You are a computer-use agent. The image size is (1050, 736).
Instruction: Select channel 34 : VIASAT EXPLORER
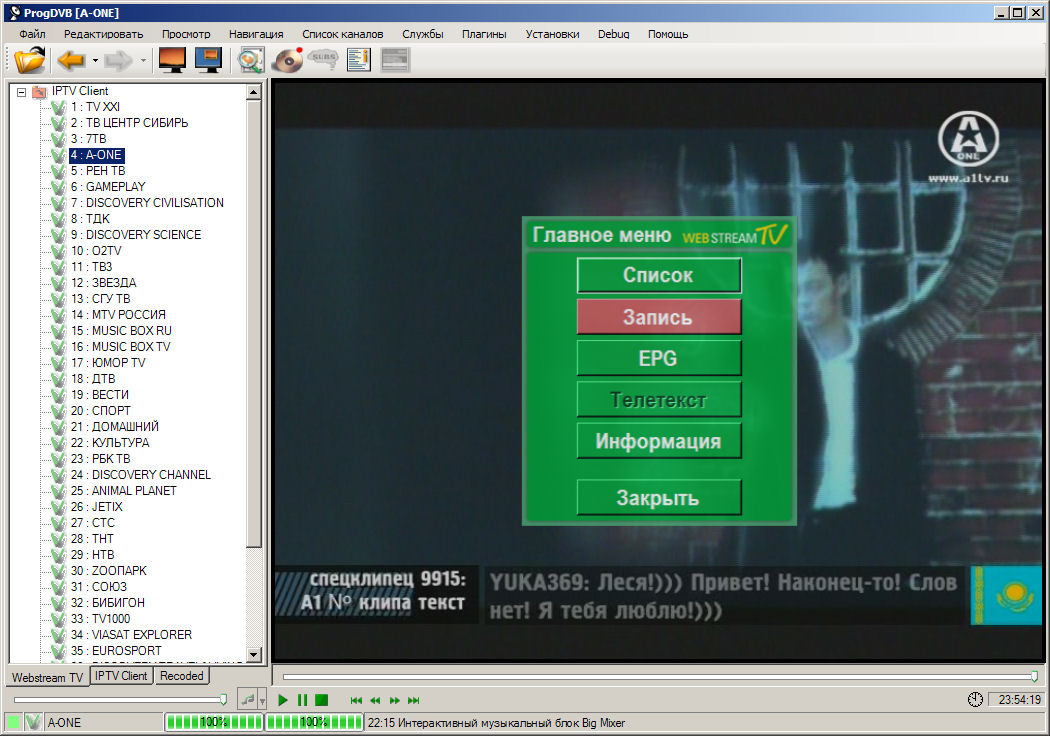tap(131, 635)
